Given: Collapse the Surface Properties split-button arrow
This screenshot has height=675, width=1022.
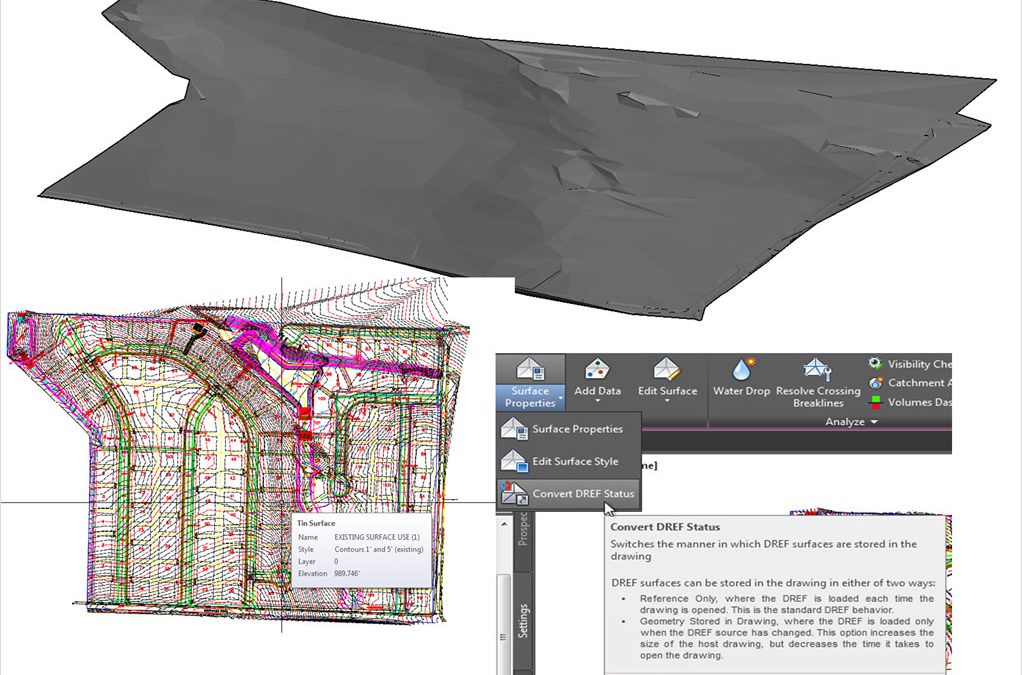Looking at the screenshot, I should coord(560,397).
